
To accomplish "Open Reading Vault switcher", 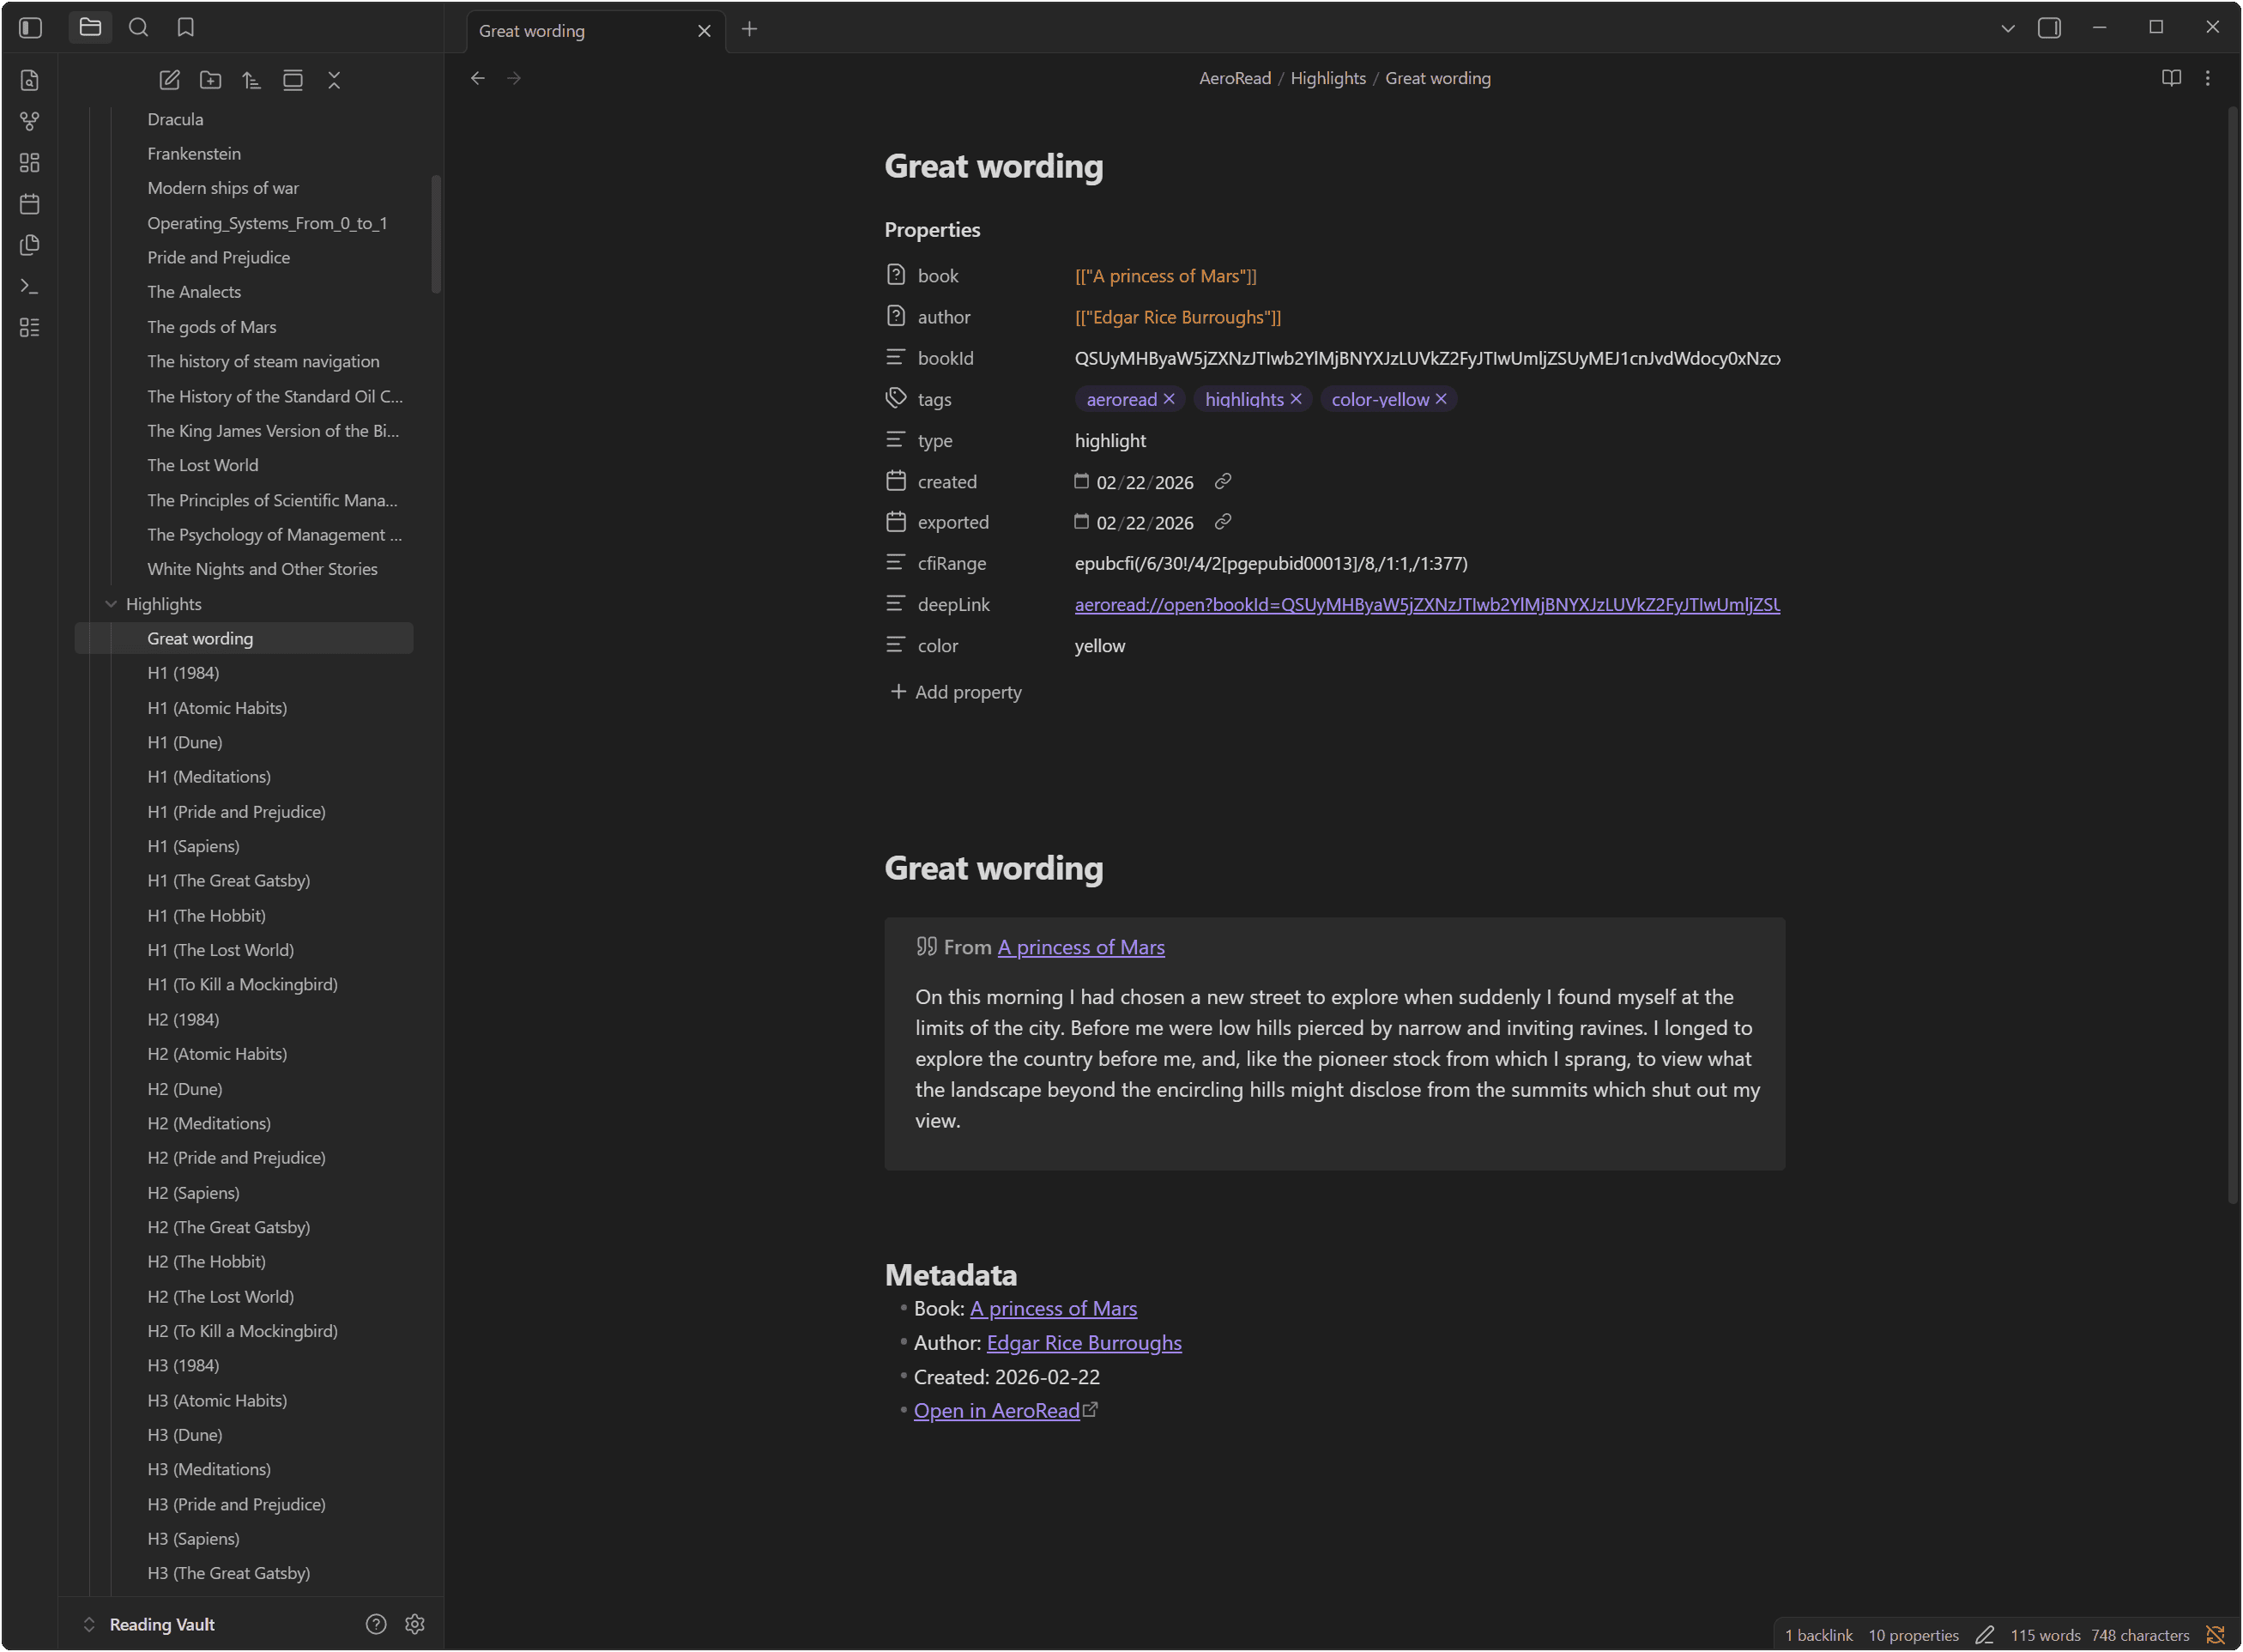I will [161, 1624].
